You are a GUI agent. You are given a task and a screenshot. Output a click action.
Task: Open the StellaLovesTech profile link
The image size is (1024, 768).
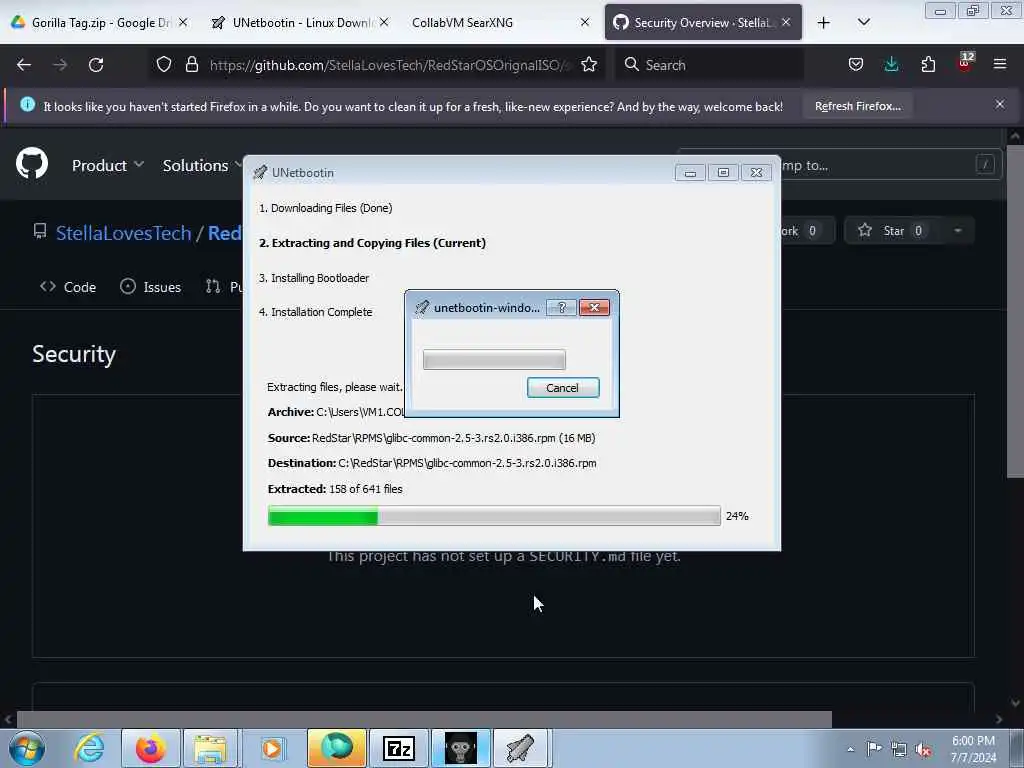123,233
